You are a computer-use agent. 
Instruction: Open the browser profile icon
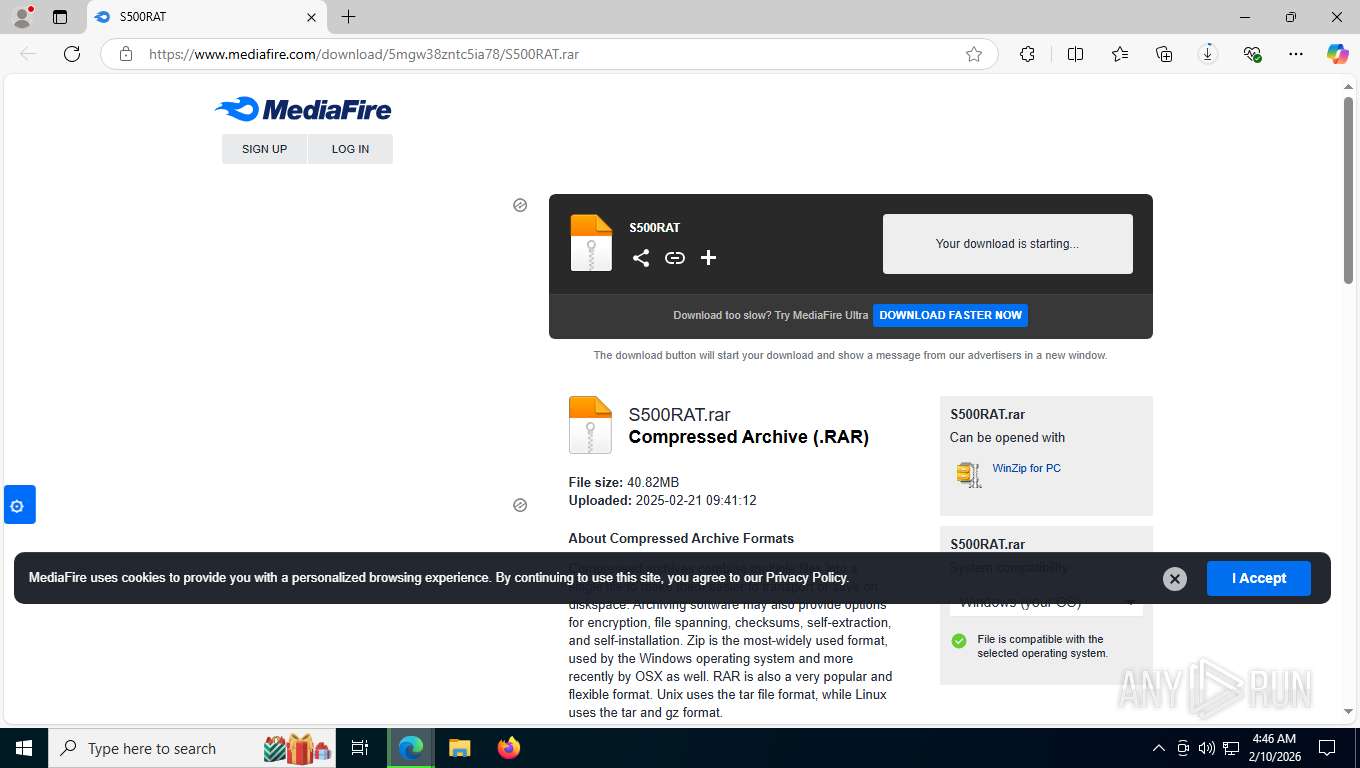pos(21,17)
